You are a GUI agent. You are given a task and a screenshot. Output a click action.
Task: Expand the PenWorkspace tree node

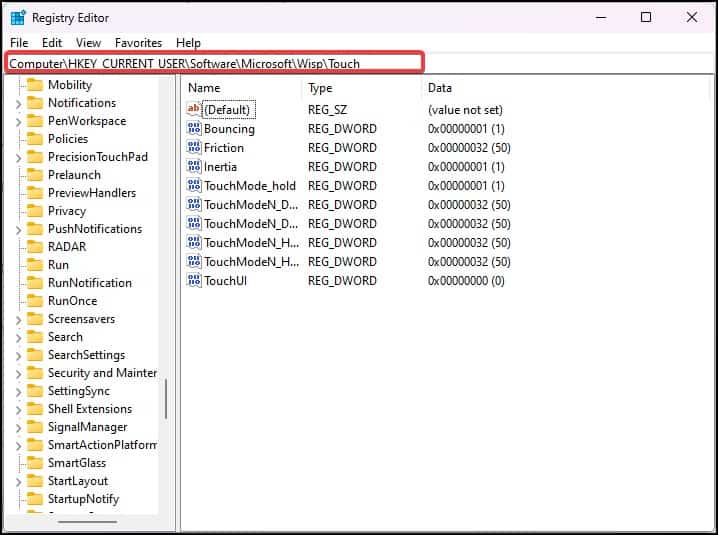18,122
